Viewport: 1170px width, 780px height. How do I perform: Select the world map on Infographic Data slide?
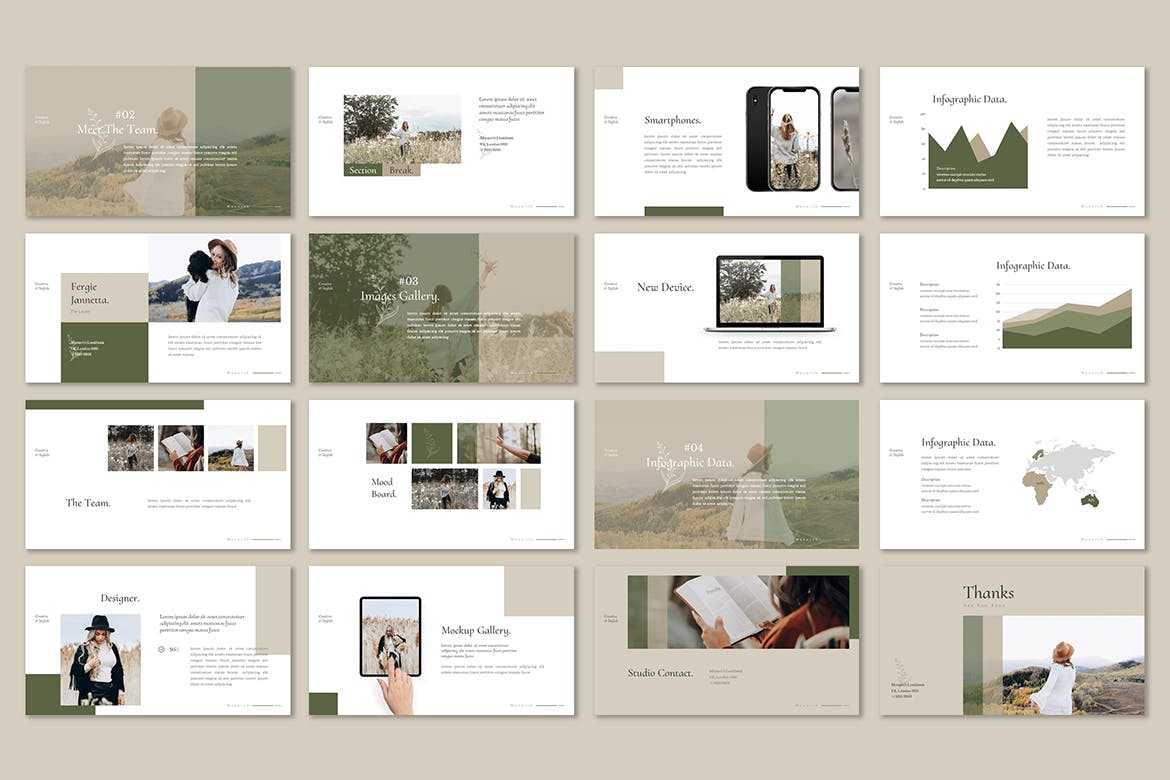click(1067, 474)
